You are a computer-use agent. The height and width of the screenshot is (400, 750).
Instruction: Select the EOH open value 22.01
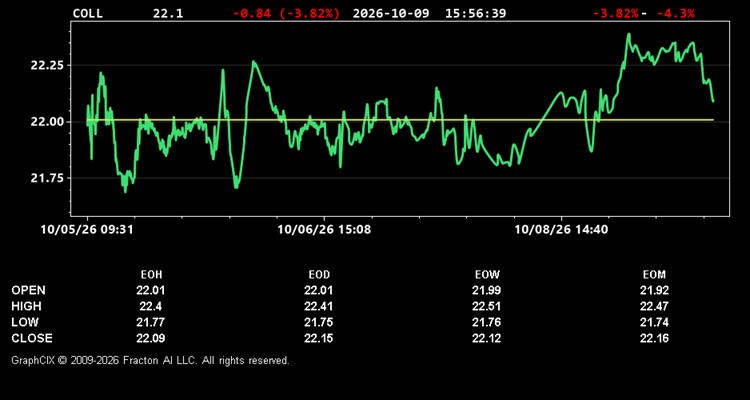pyautogui.click(x=151, y=290)
